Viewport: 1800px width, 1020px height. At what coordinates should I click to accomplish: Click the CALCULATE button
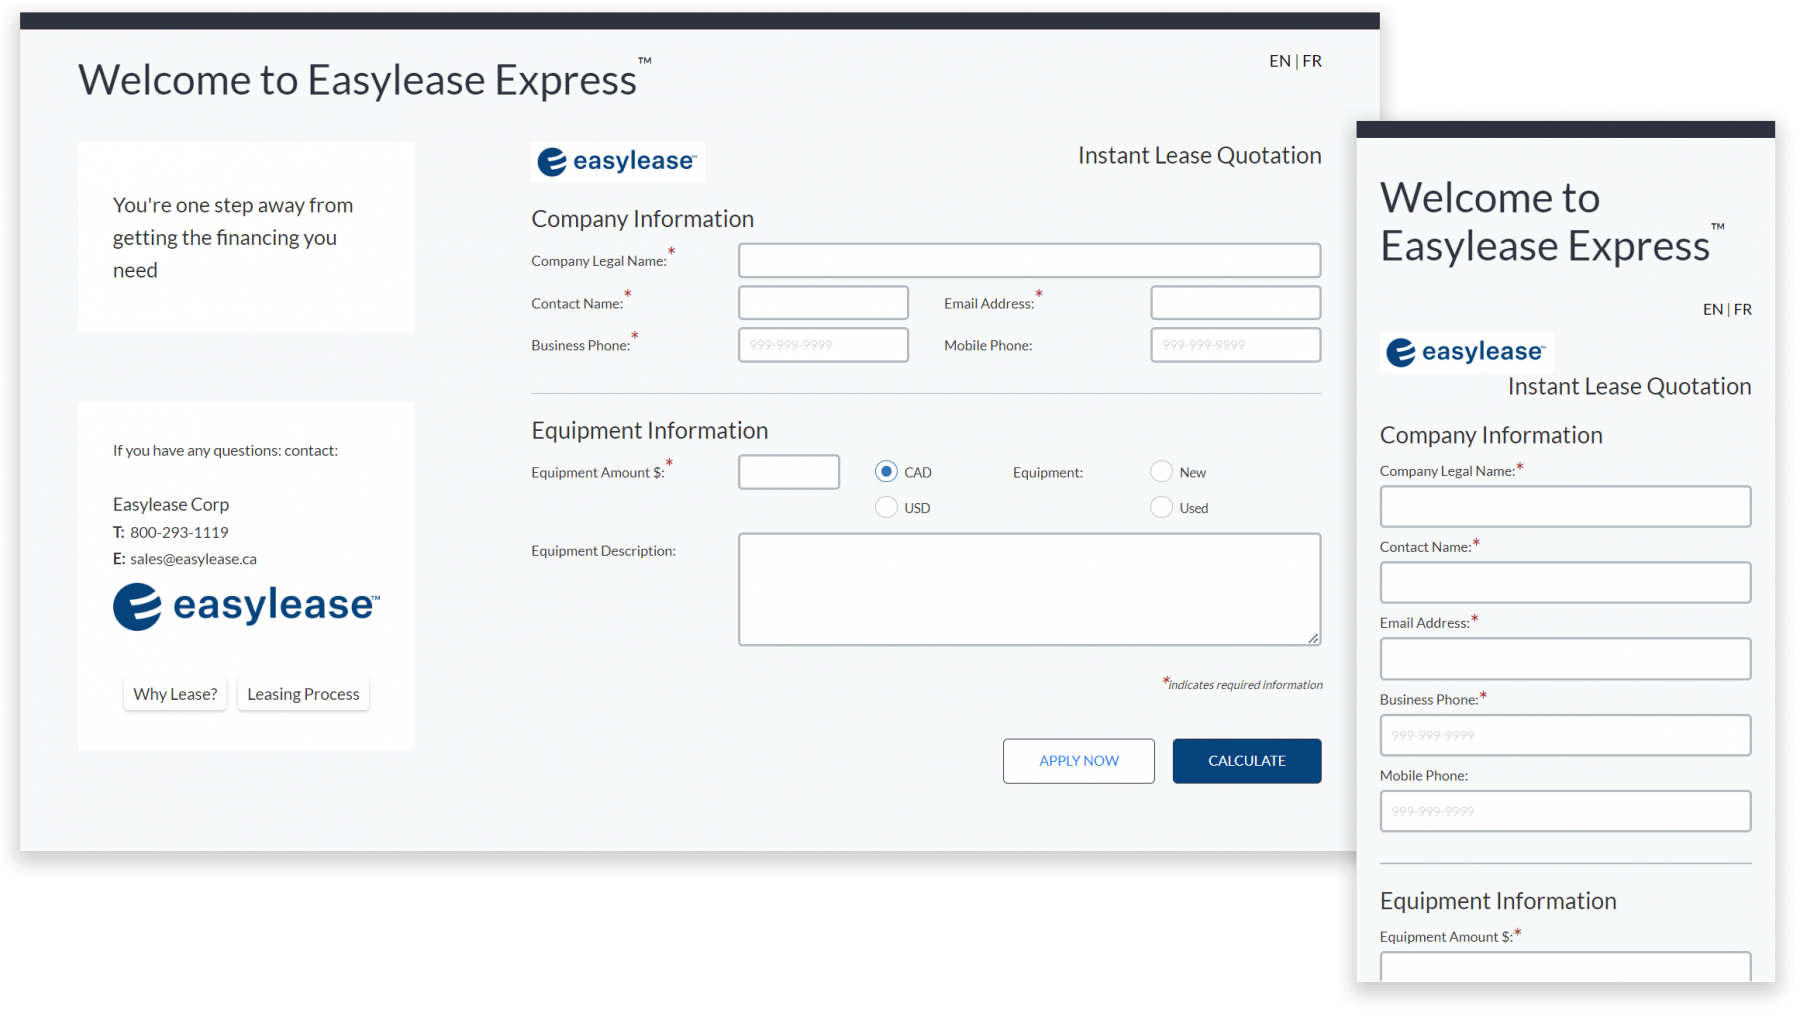[x=1246, y=761]
